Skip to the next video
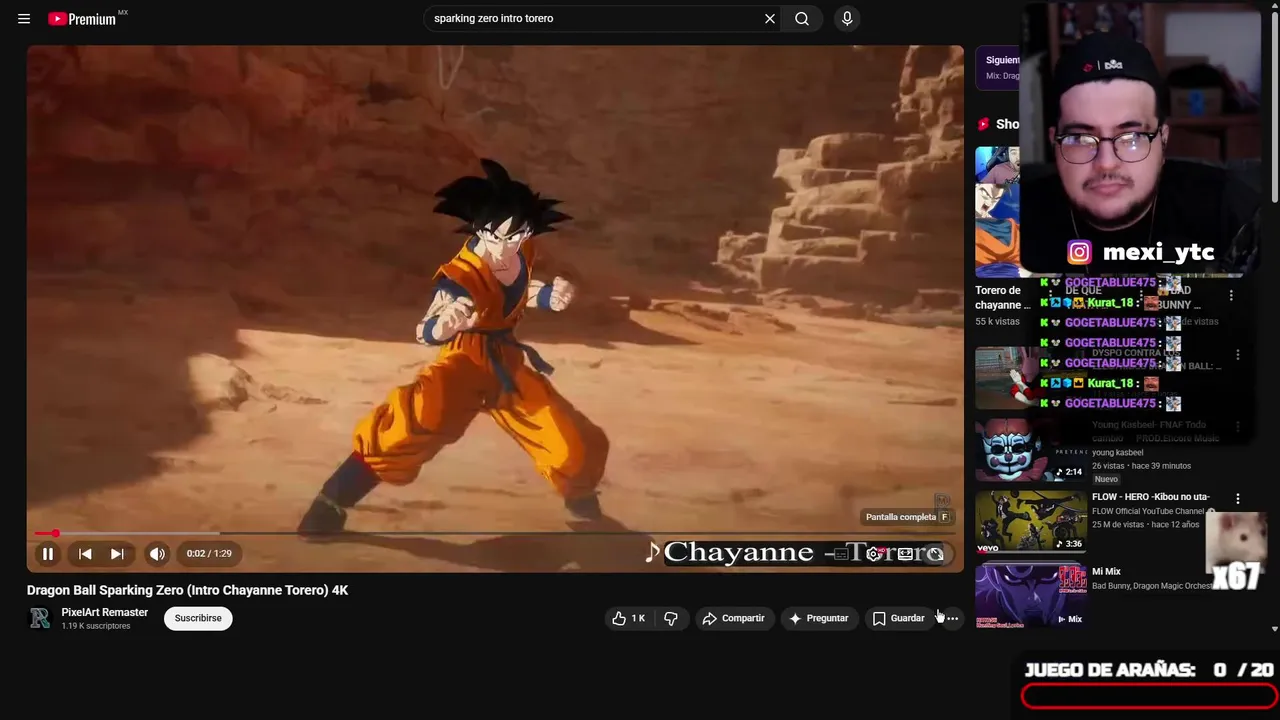Screen dimensions: 1280x720 117,554
